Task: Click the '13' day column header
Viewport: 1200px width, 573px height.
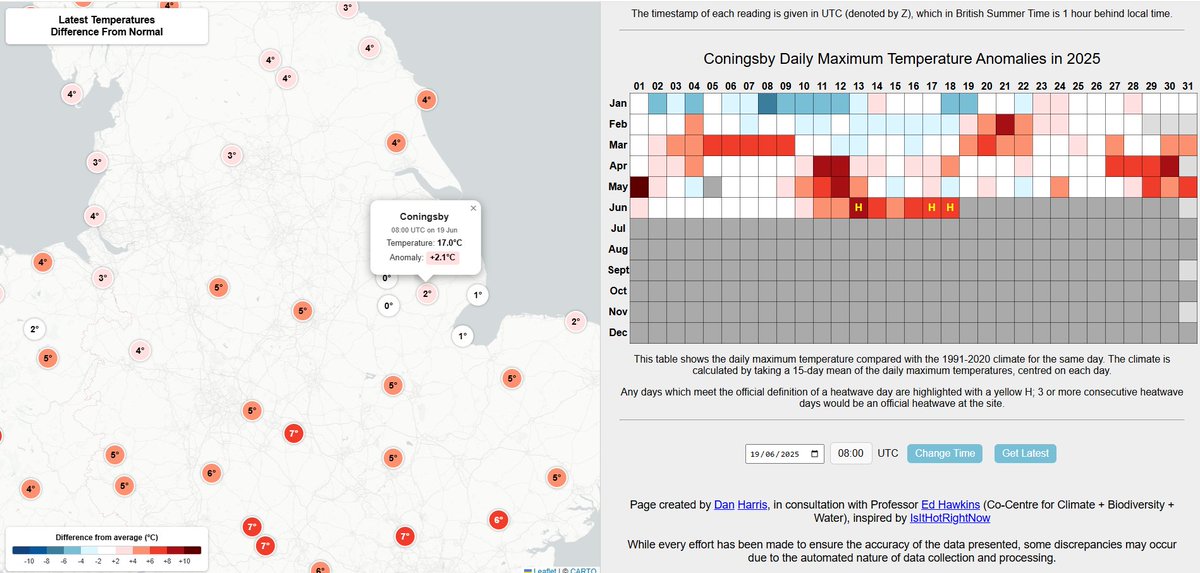Action: point(859,85)
